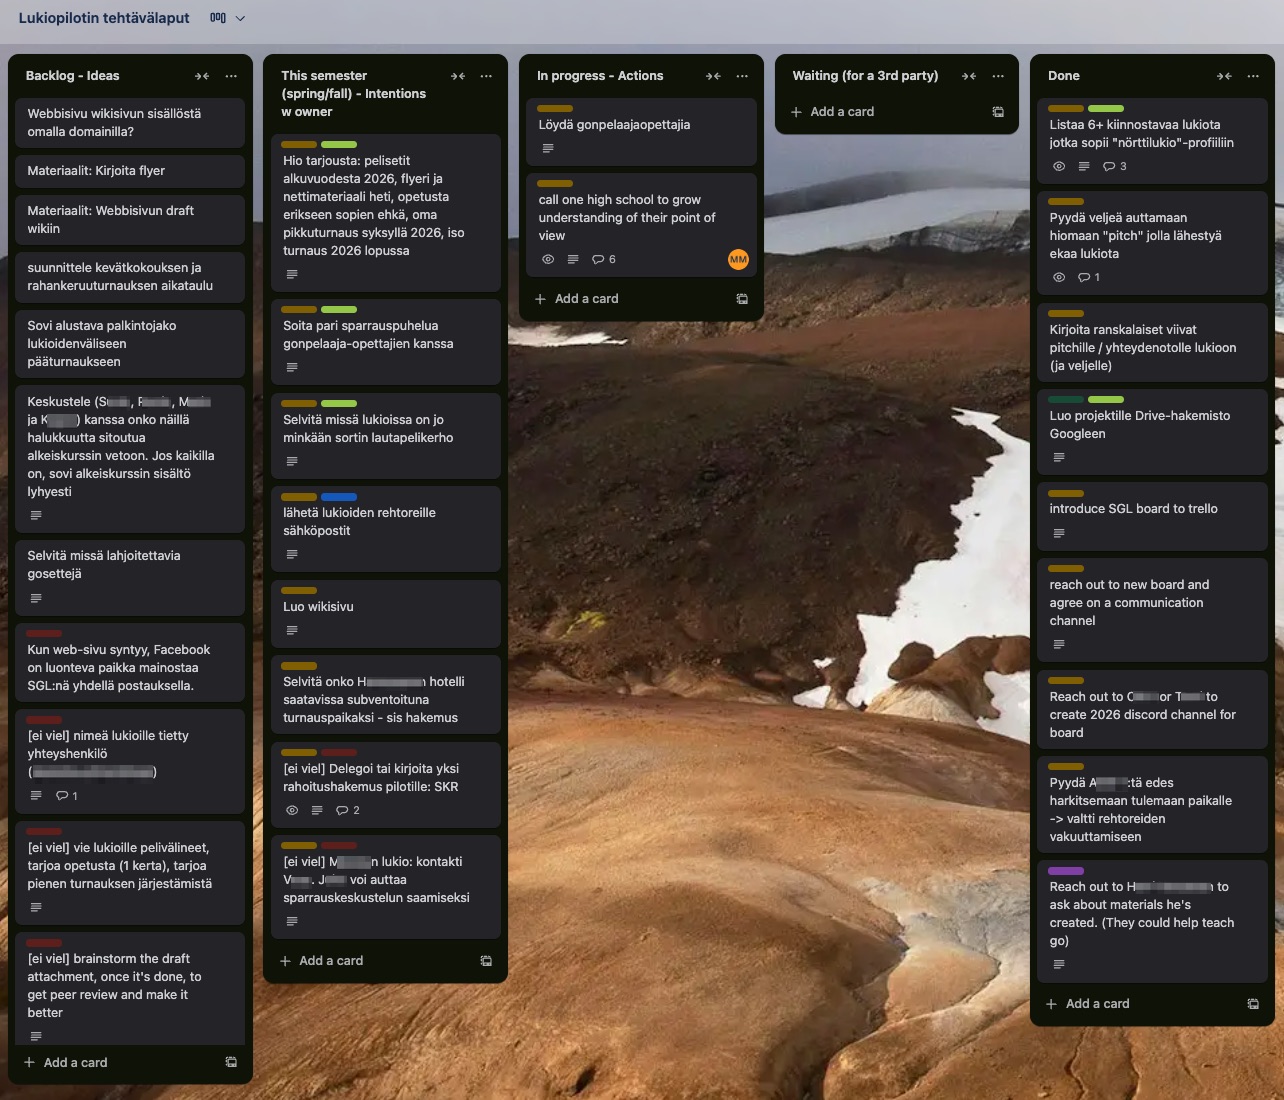
Task: Create card from template in Waiting list
Action: tap(998, 112)
